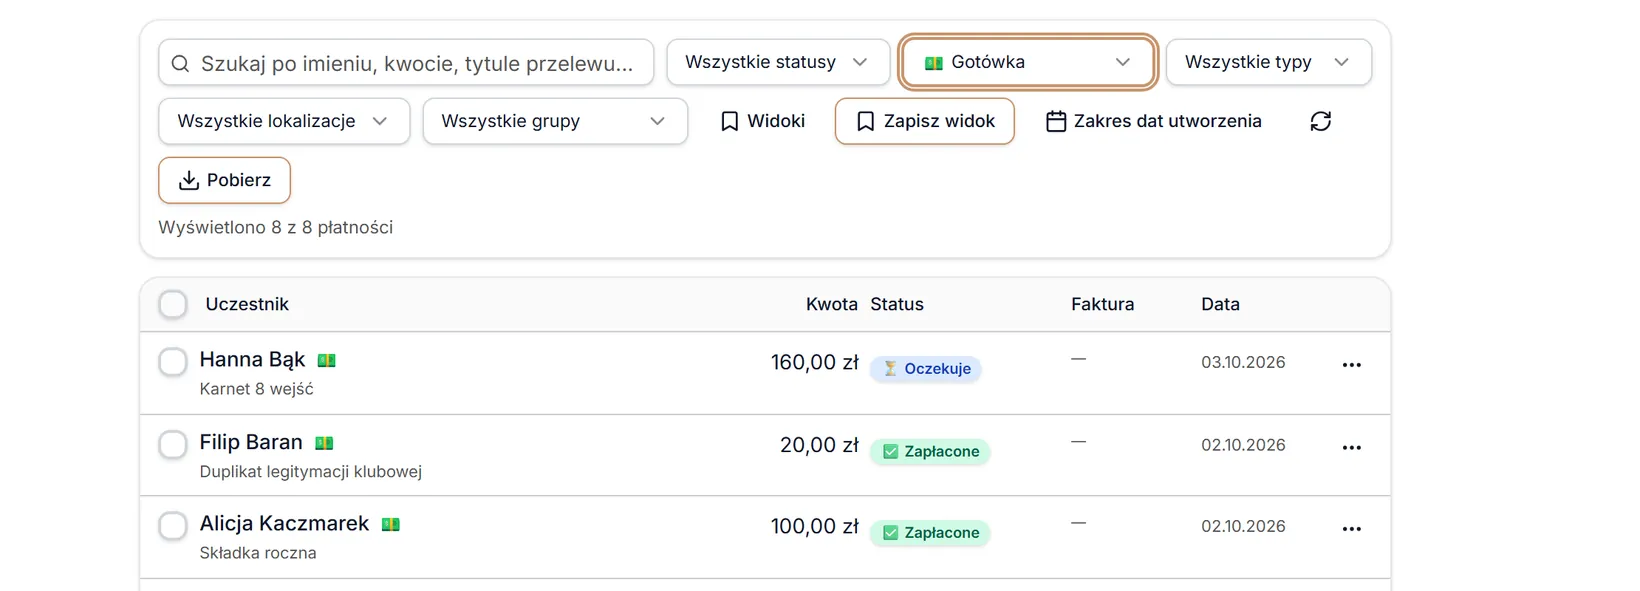Open the Wszystkie grupy dropdown
Viewport: 1640px width, 591px height.
(x=555, y=121)
